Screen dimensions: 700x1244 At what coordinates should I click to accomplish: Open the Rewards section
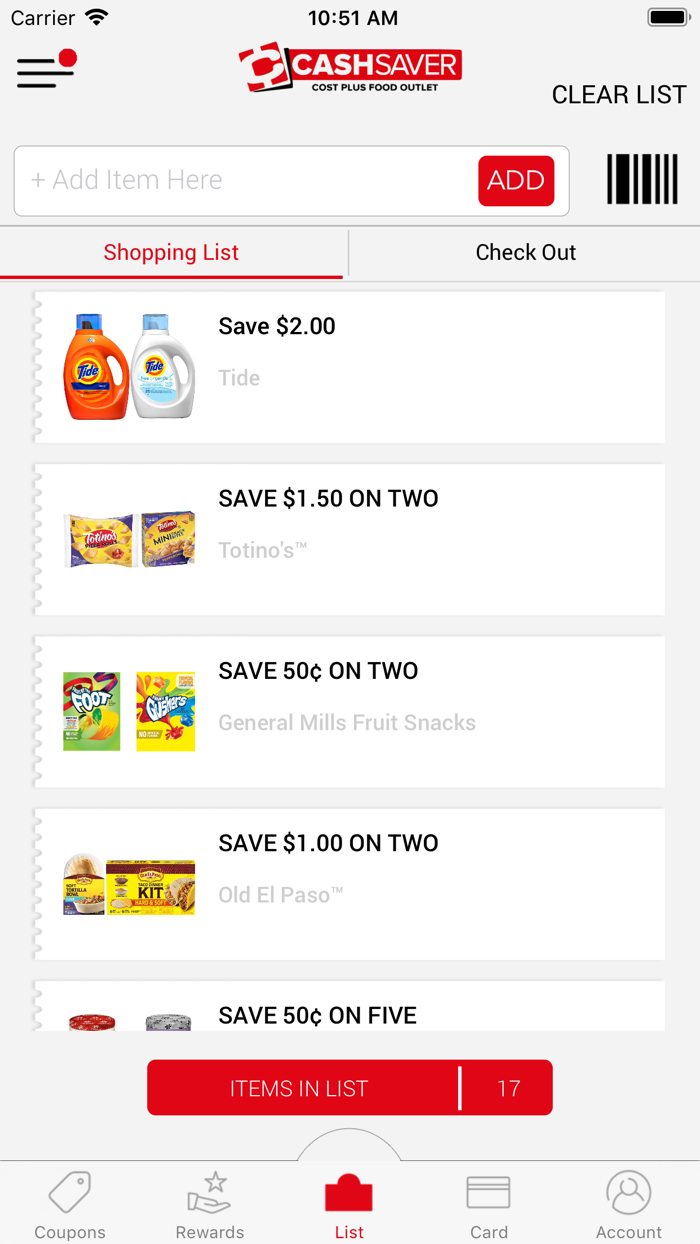209,1203
